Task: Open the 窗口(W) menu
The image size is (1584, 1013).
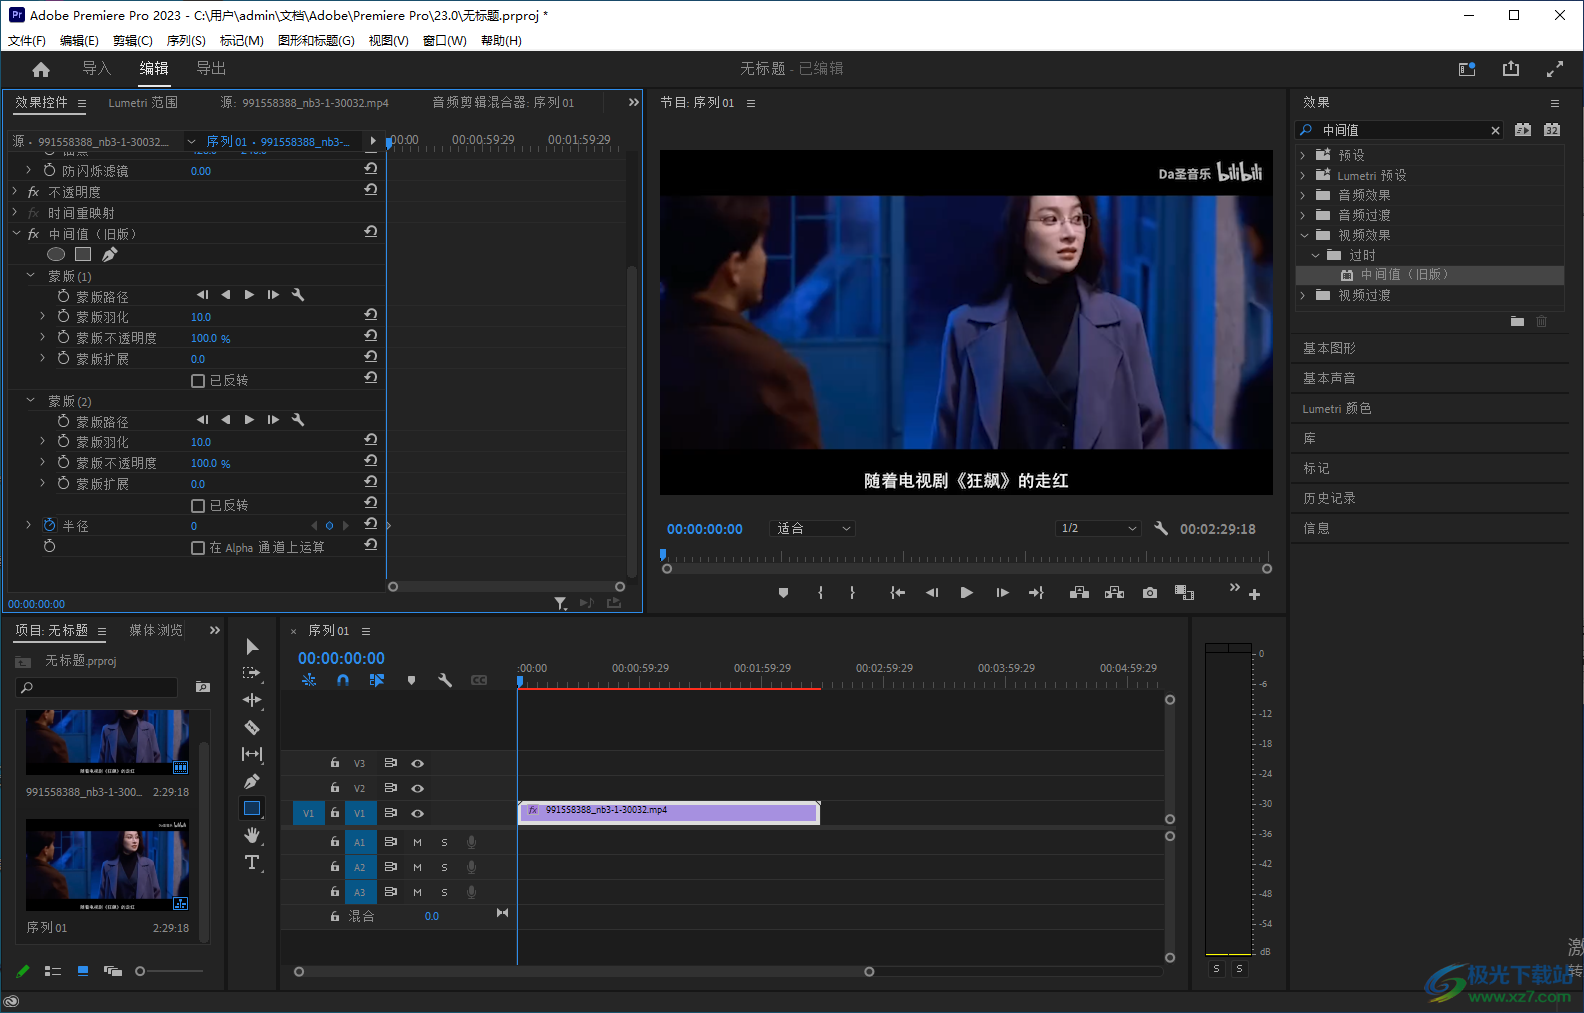Action: click(445, 41)
